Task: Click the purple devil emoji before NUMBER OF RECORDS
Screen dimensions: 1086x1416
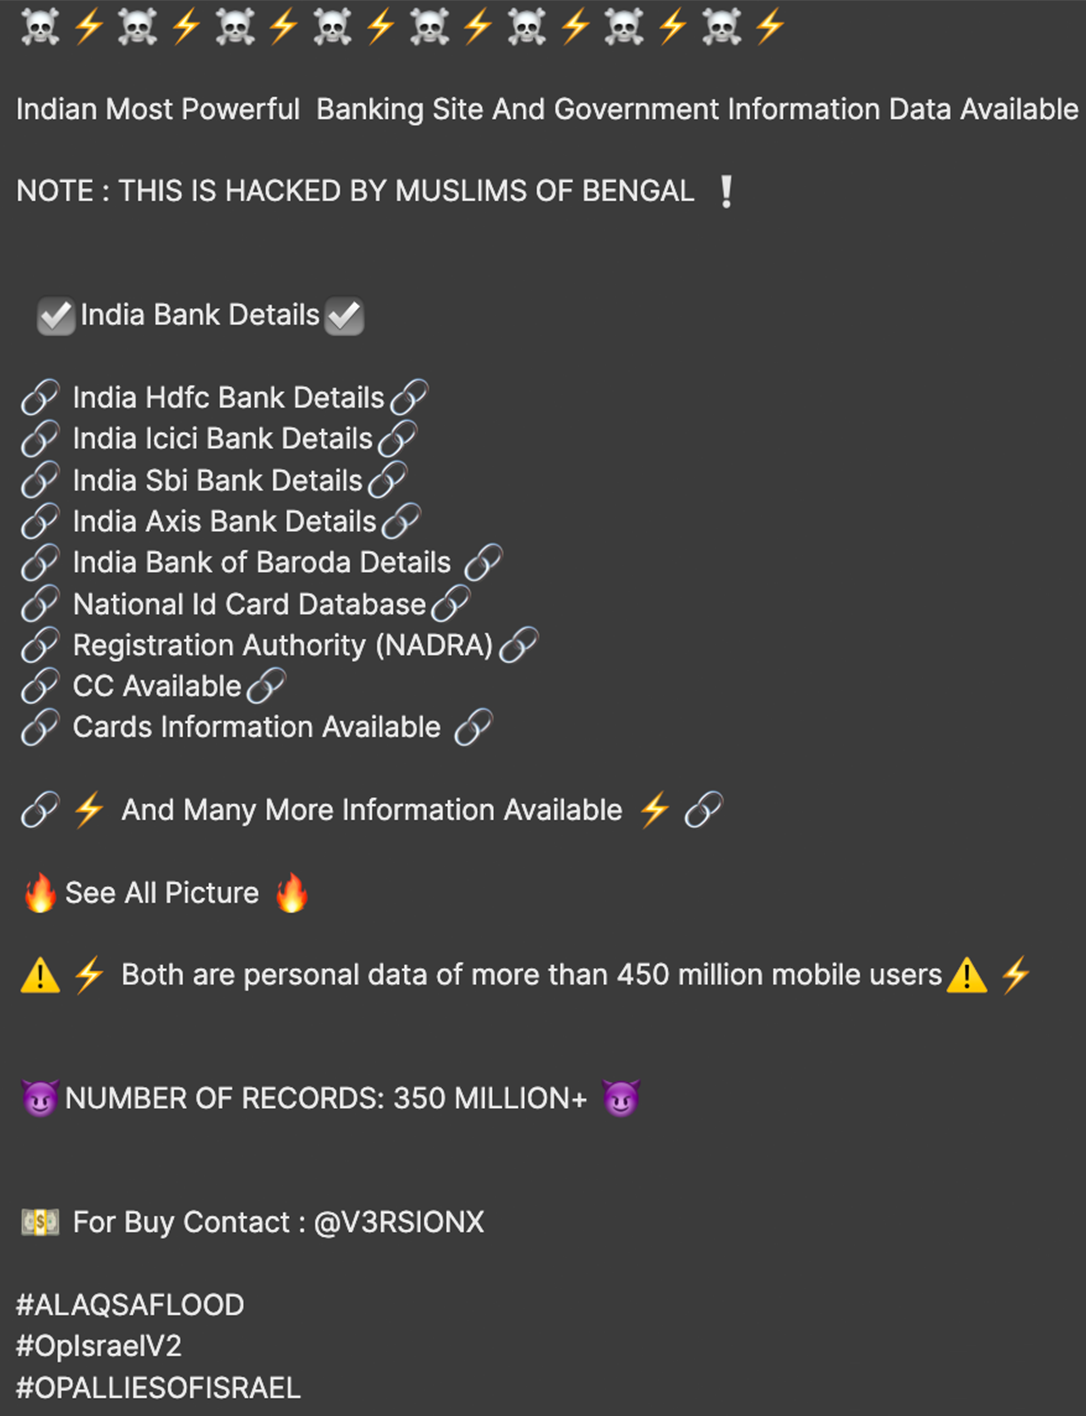Action: [x=40, y=1099]
